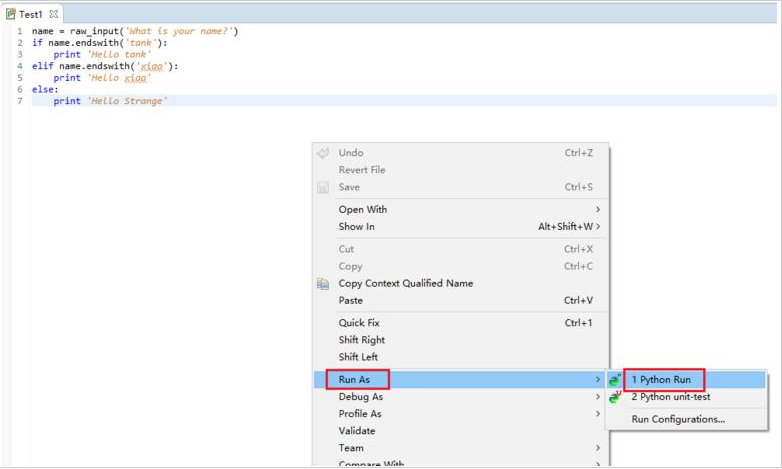782x469 pixels.
Task: Click the Python Run icon in the submenu
Action: click(x=614, y=380)
